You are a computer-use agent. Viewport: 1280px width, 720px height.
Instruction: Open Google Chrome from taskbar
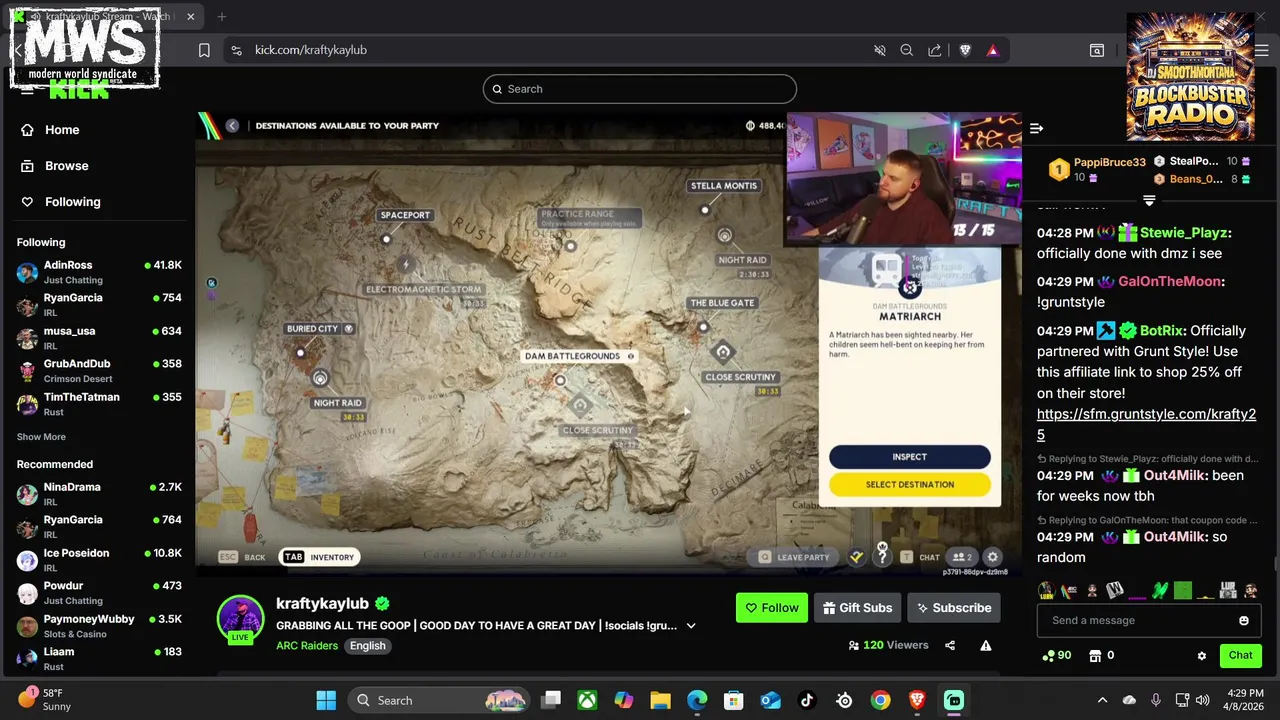880,700
